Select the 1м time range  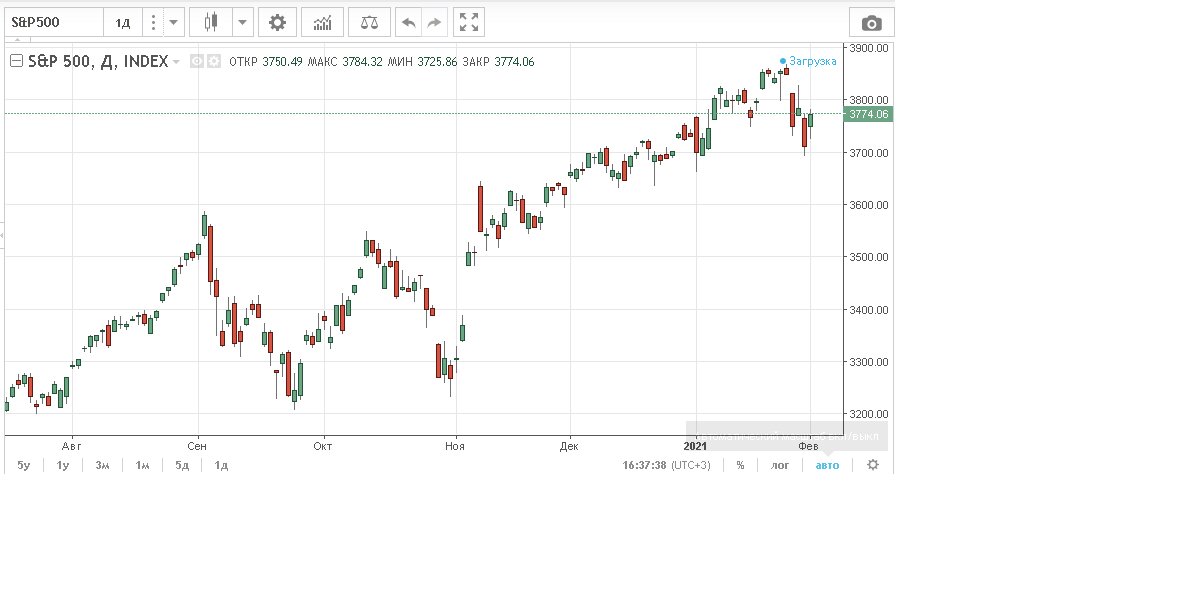point(143,465)
